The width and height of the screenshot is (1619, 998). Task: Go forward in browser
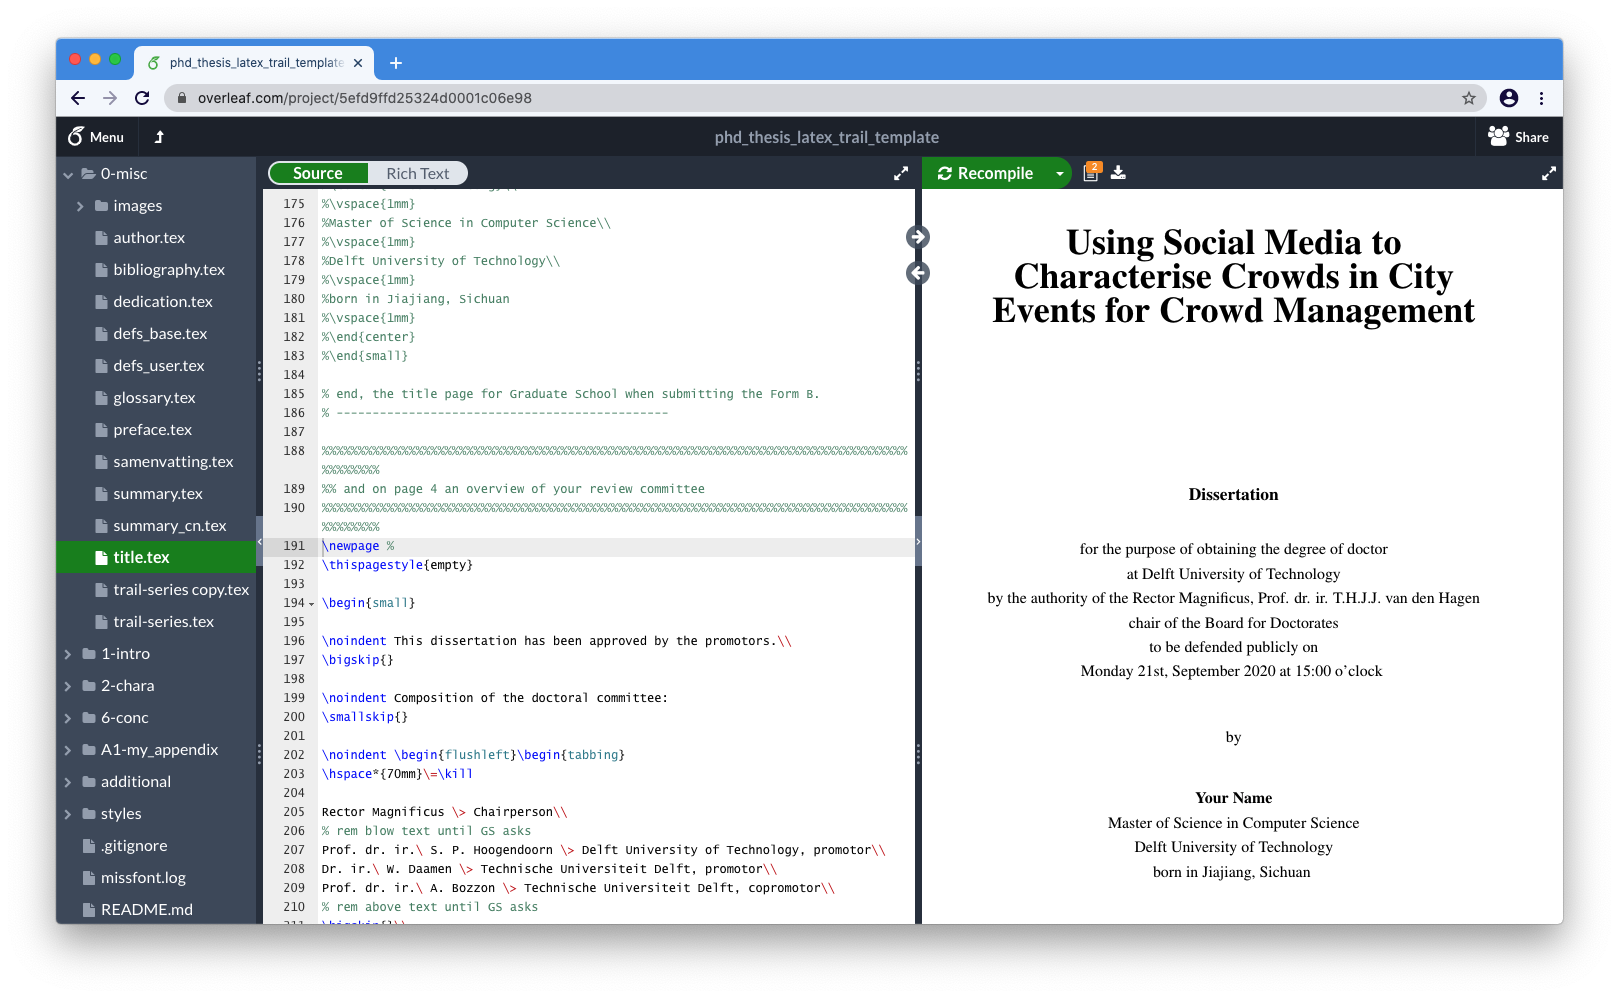click(x=110, y=98)
